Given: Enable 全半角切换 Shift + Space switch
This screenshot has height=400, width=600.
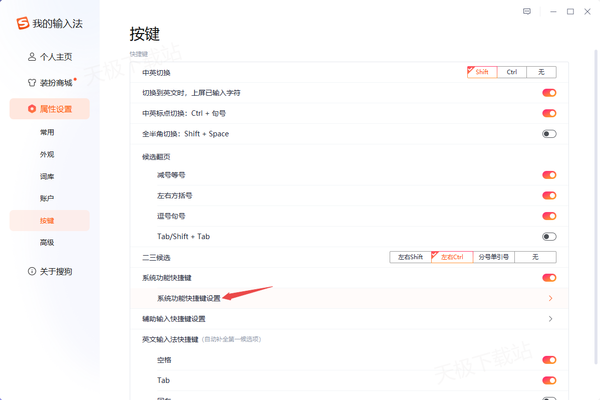Looking at the screenshot, I should 549,133.
